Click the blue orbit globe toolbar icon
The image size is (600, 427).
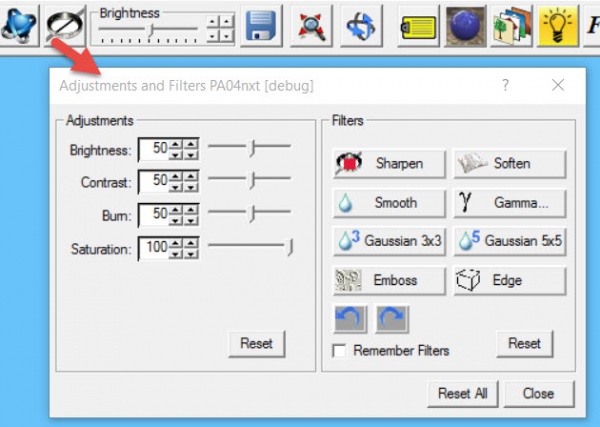[x=19, y=25]
